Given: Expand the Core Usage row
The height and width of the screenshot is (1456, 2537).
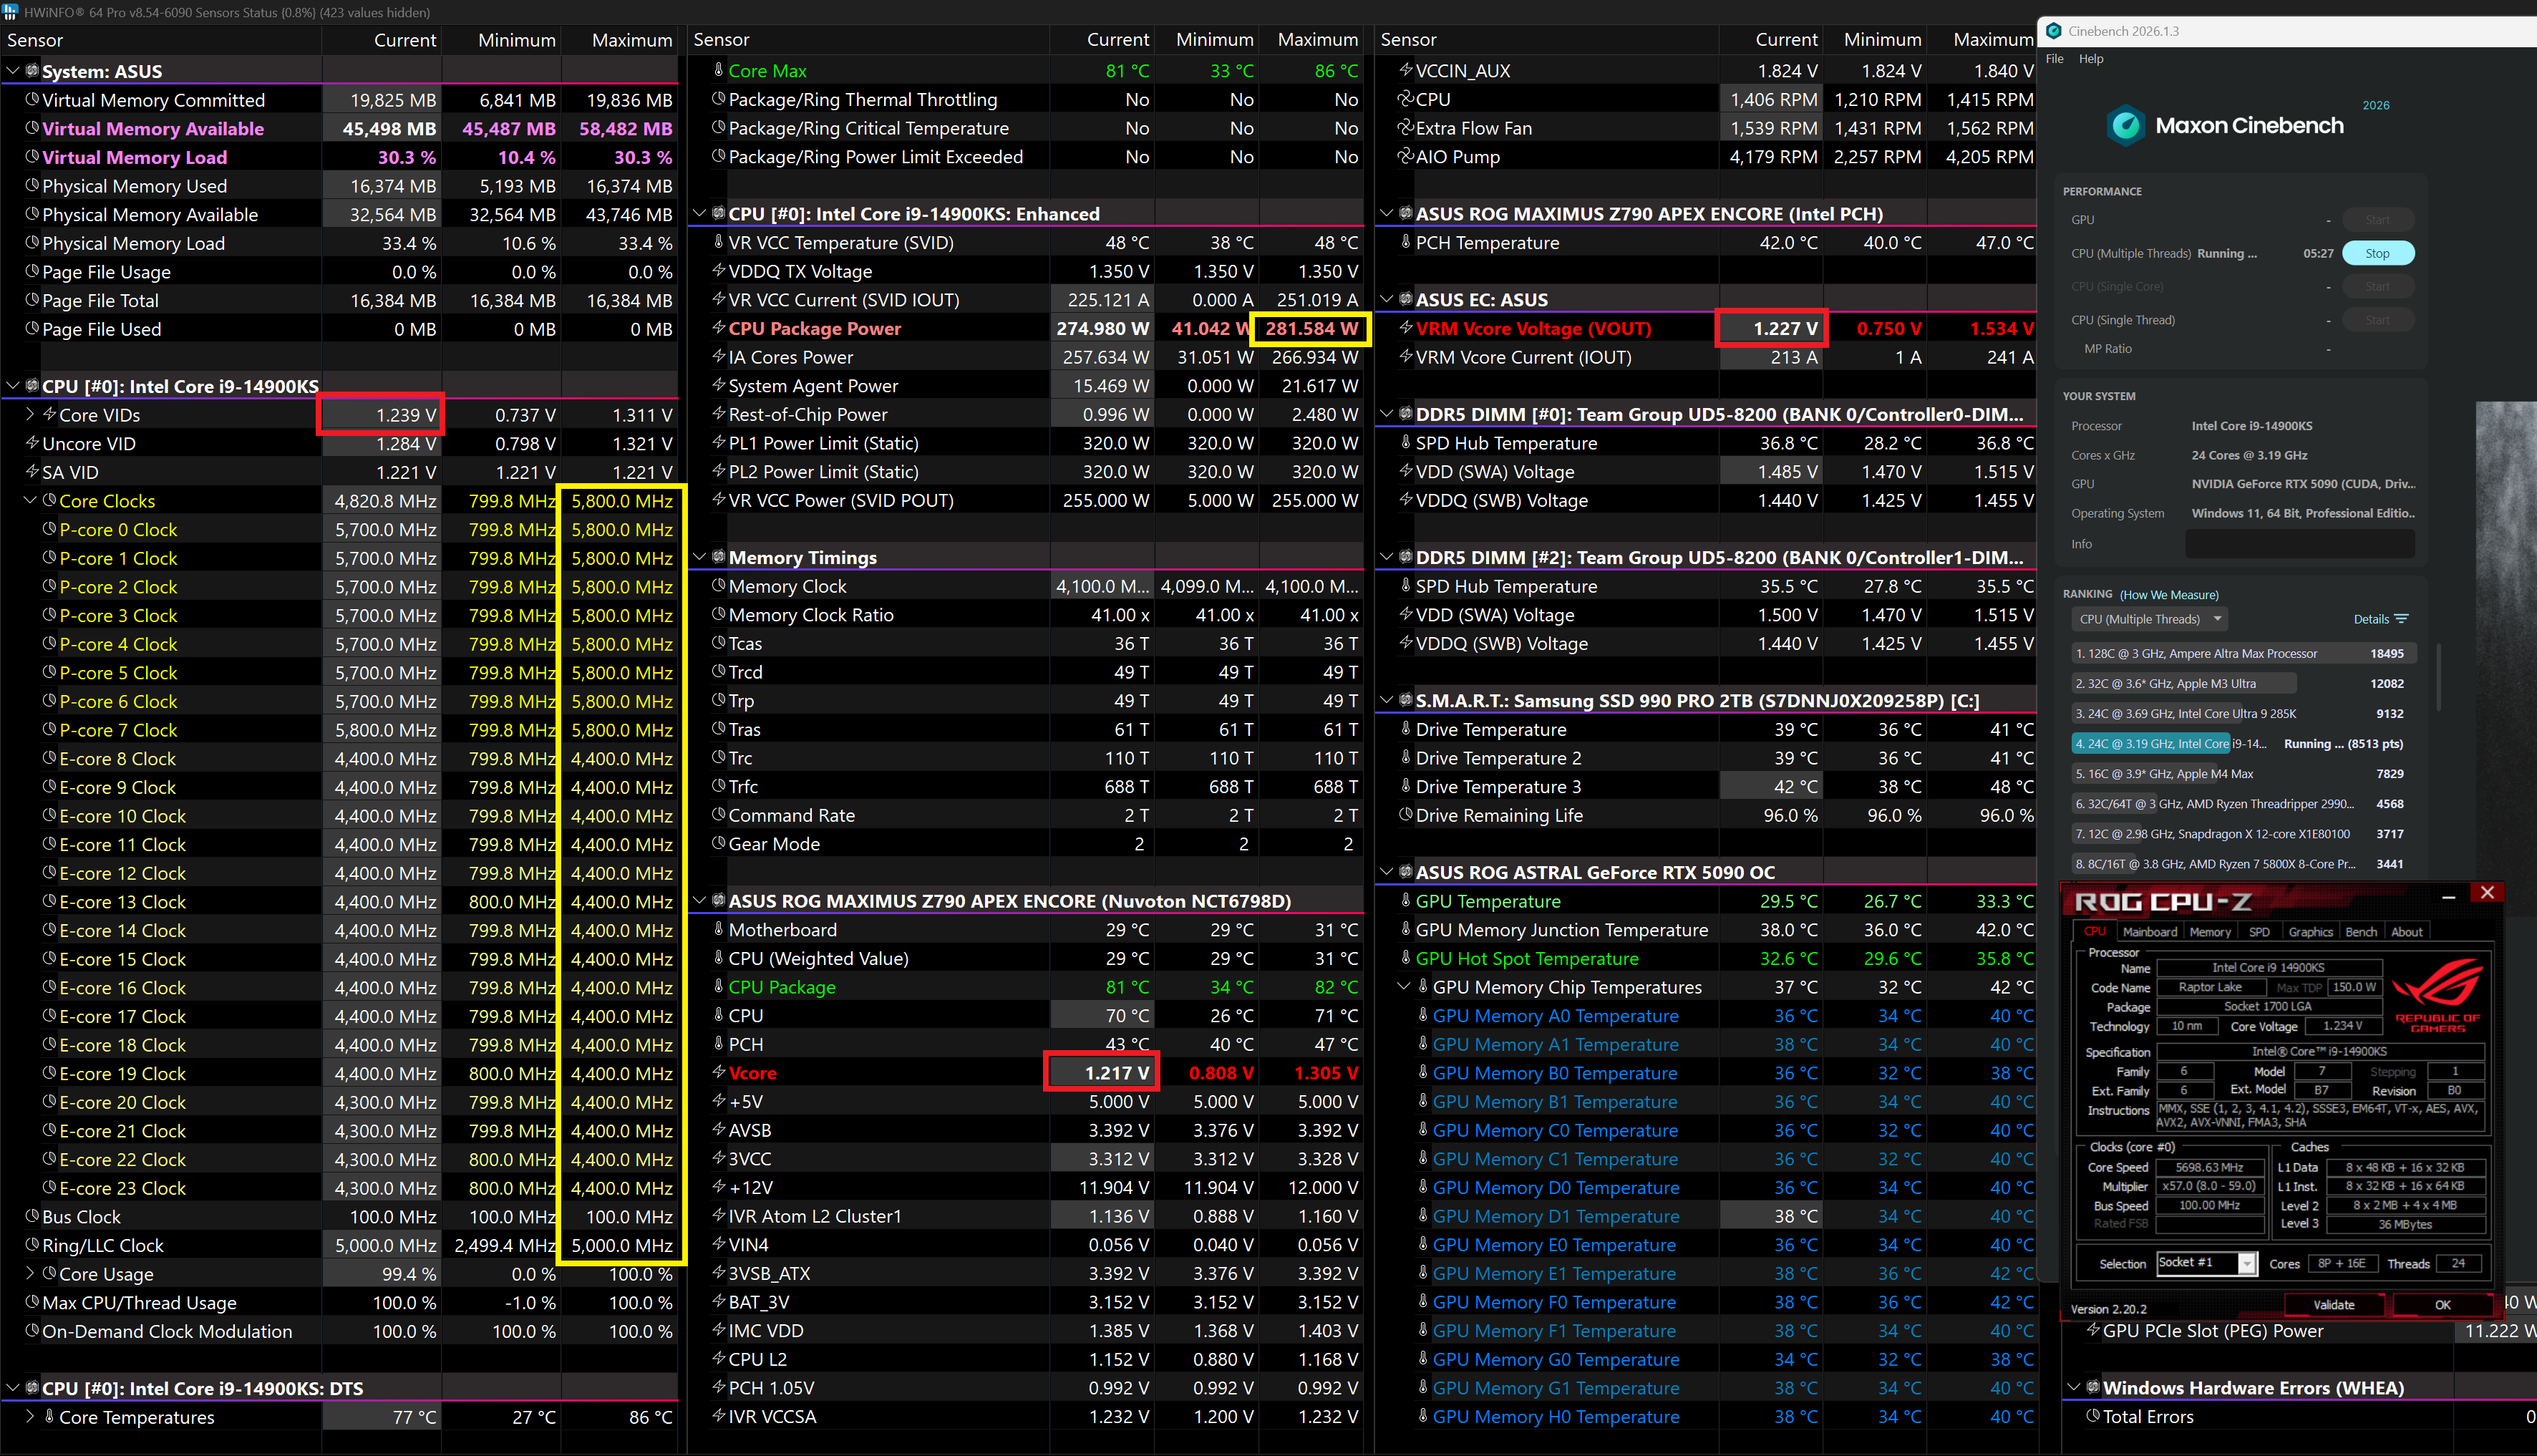Looking at the screenshot, I should pyautogui.click(x=30, y=1273).
